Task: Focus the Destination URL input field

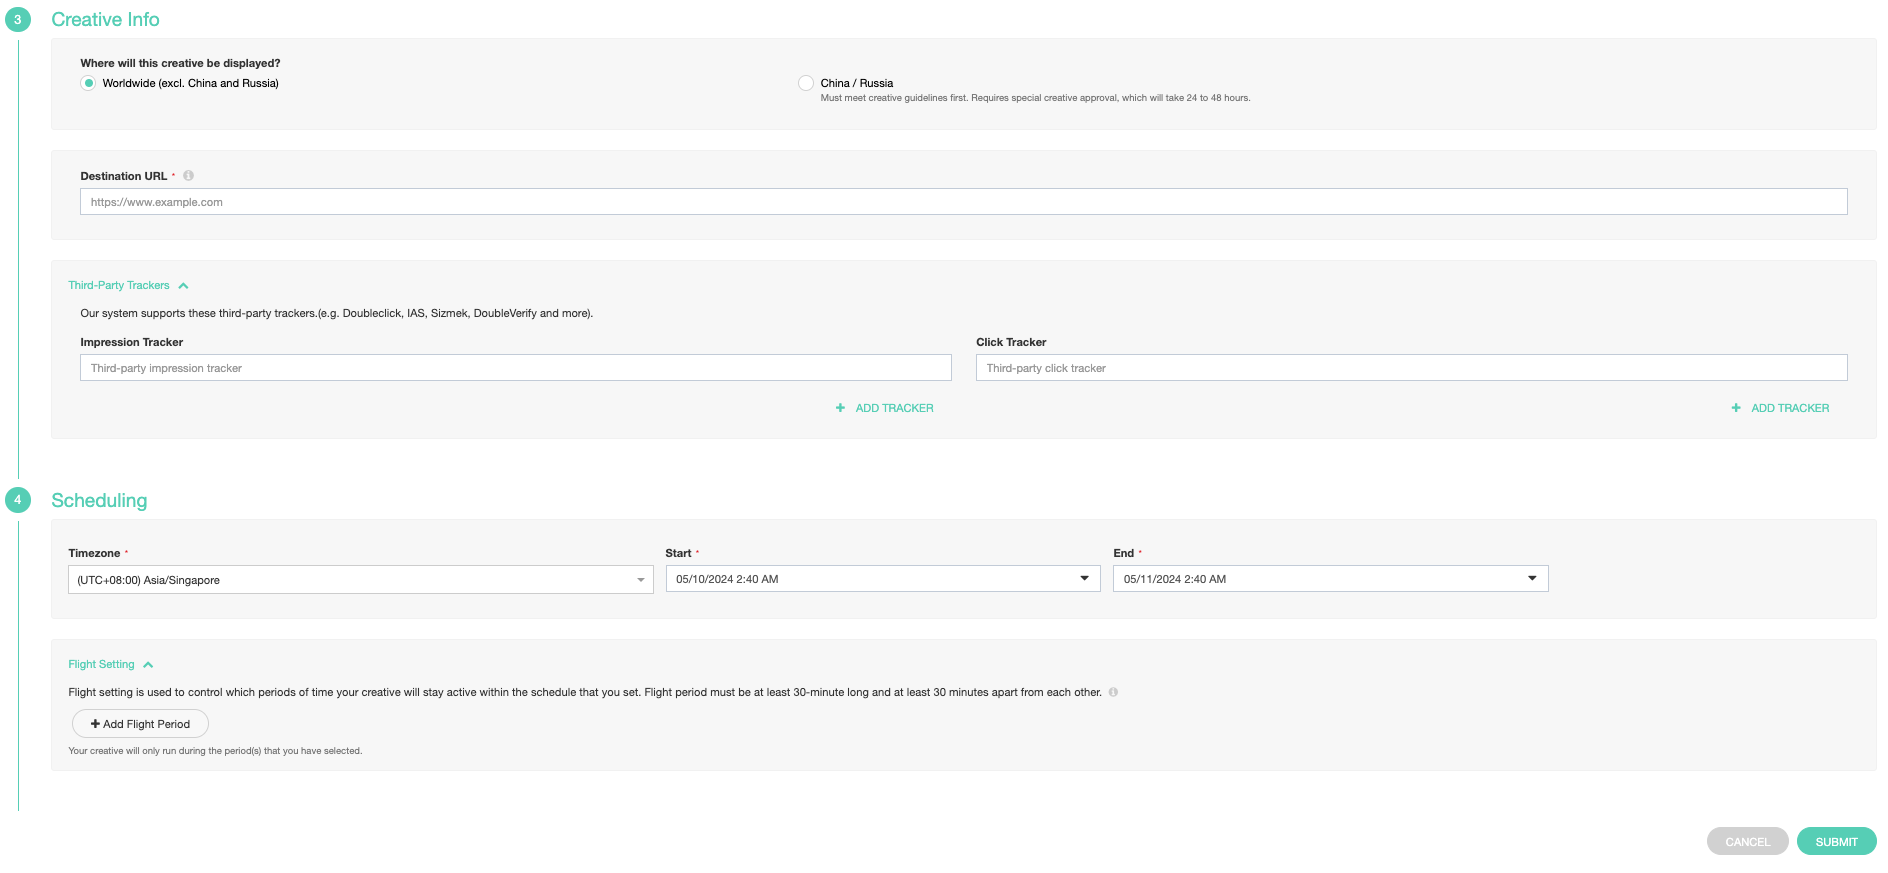Action: tap(963, 202)
